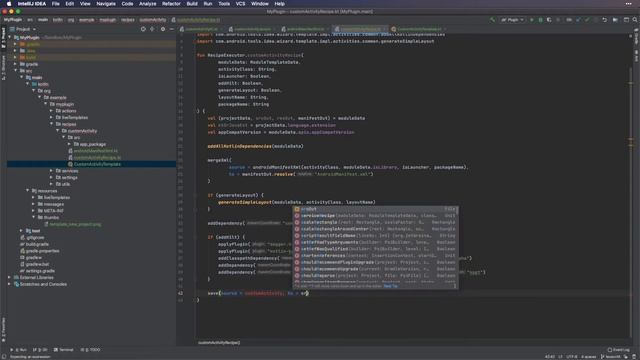Viewport: 640px width, 360px height.
Task: Open the Terminal tool window
Action: pyautogui.click(x=64, y=350)
